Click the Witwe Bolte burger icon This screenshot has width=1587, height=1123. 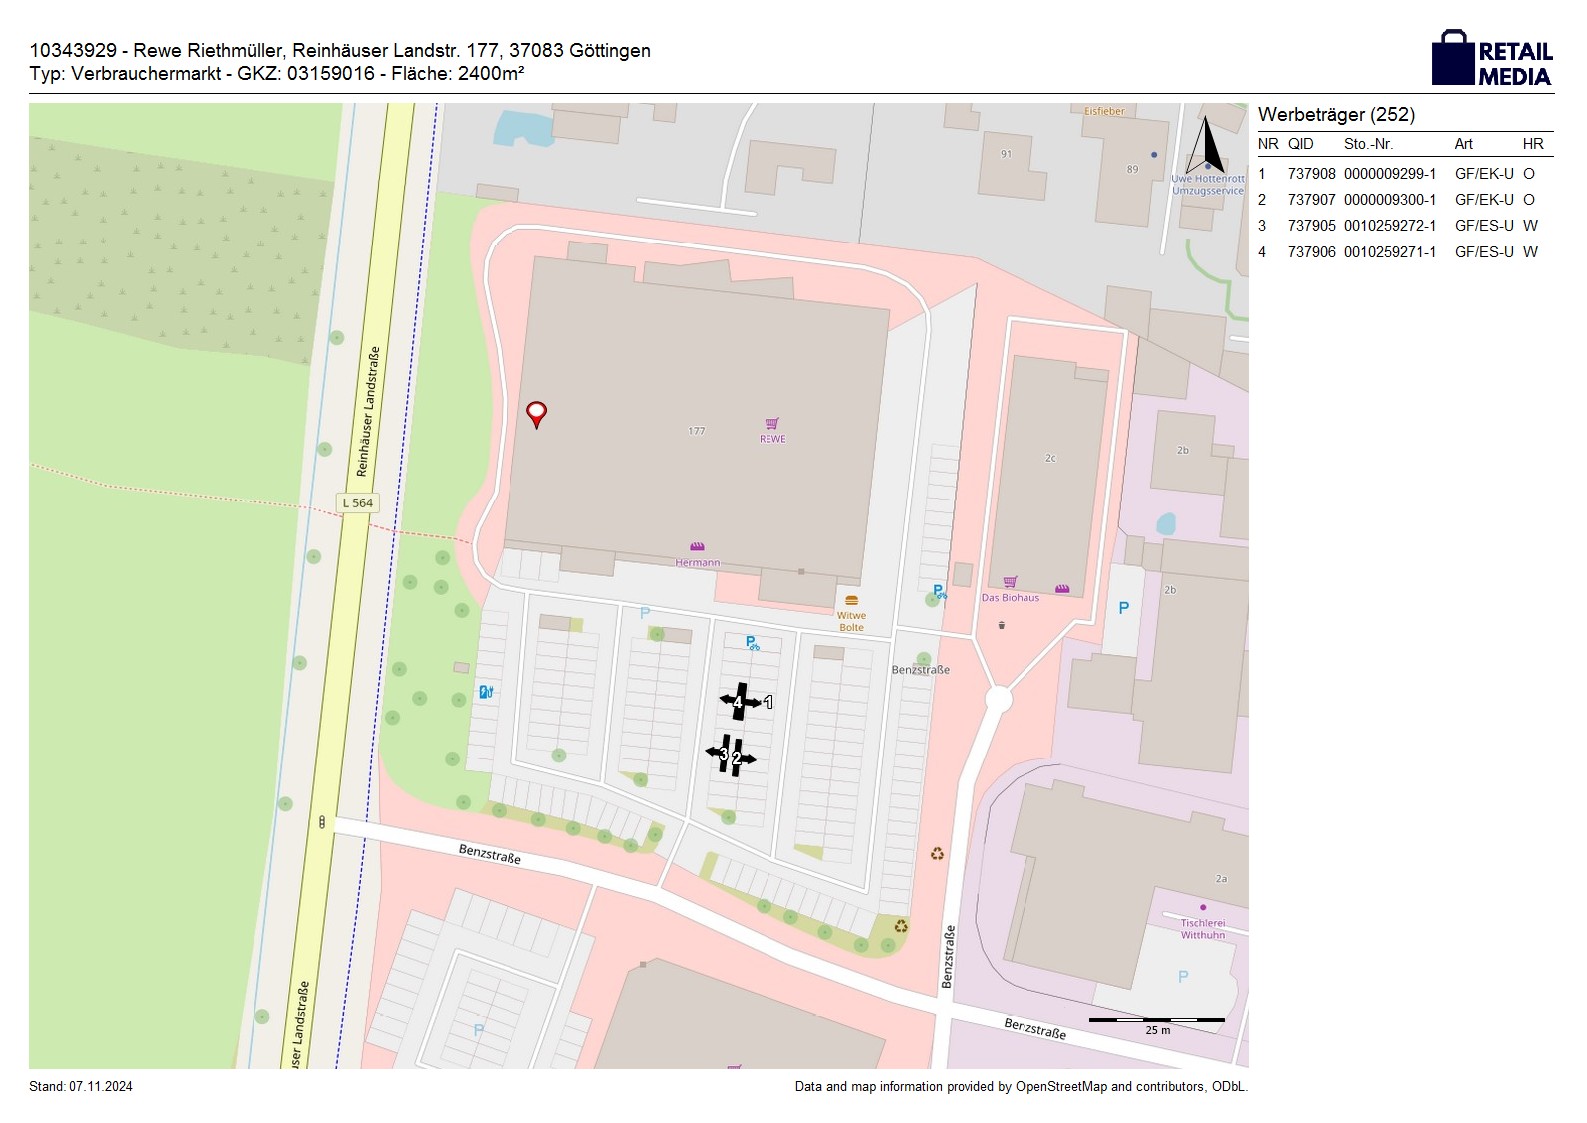851,601
